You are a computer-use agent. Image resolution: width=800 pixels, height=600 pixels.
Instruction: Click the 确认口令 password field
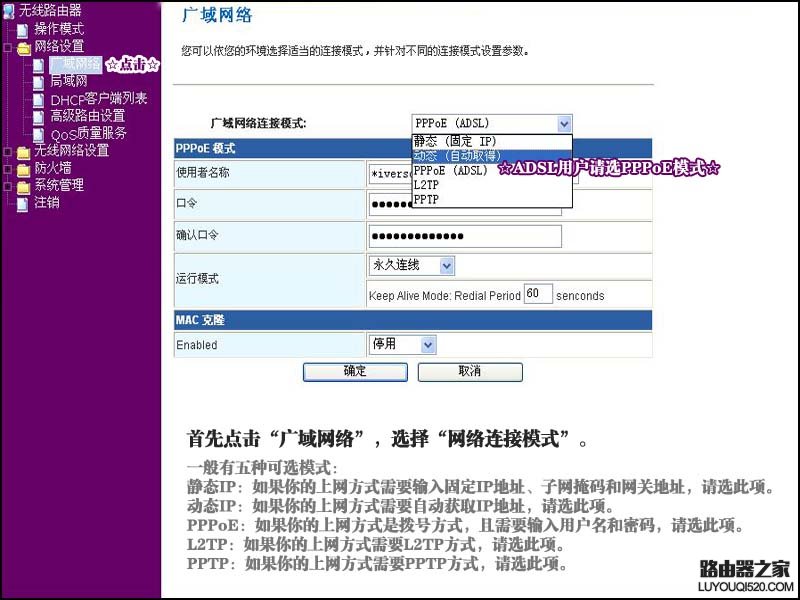pos(465,236)
